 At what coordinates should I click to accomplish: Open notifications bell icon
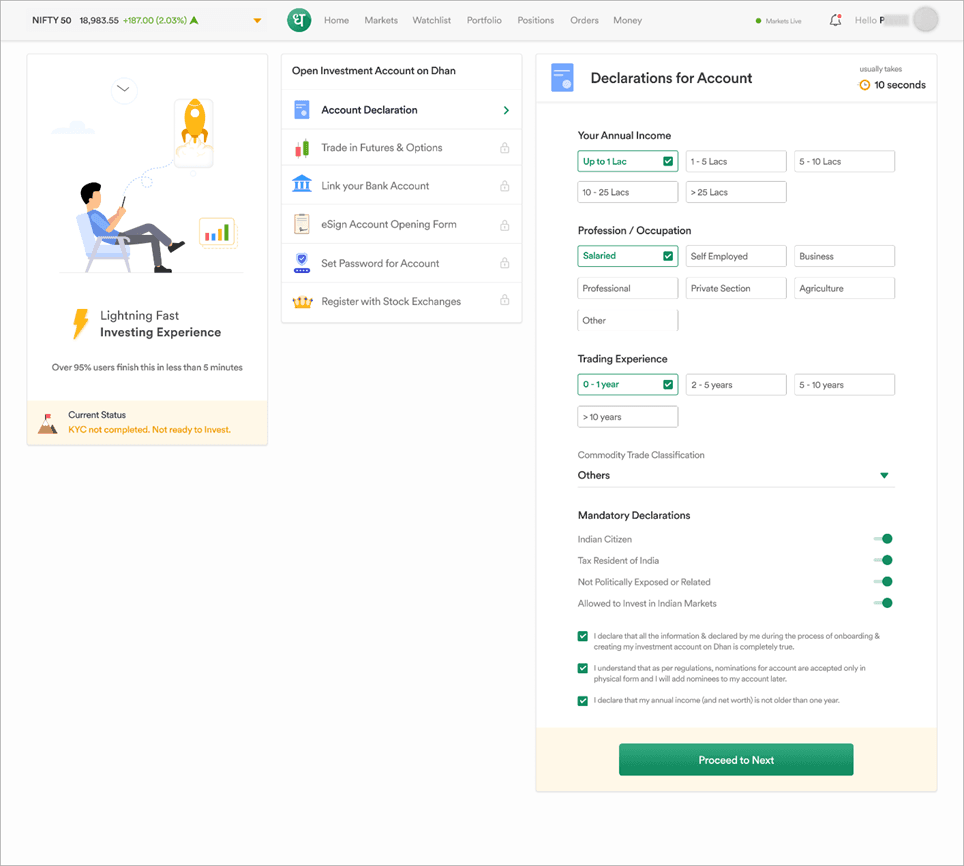835,20
